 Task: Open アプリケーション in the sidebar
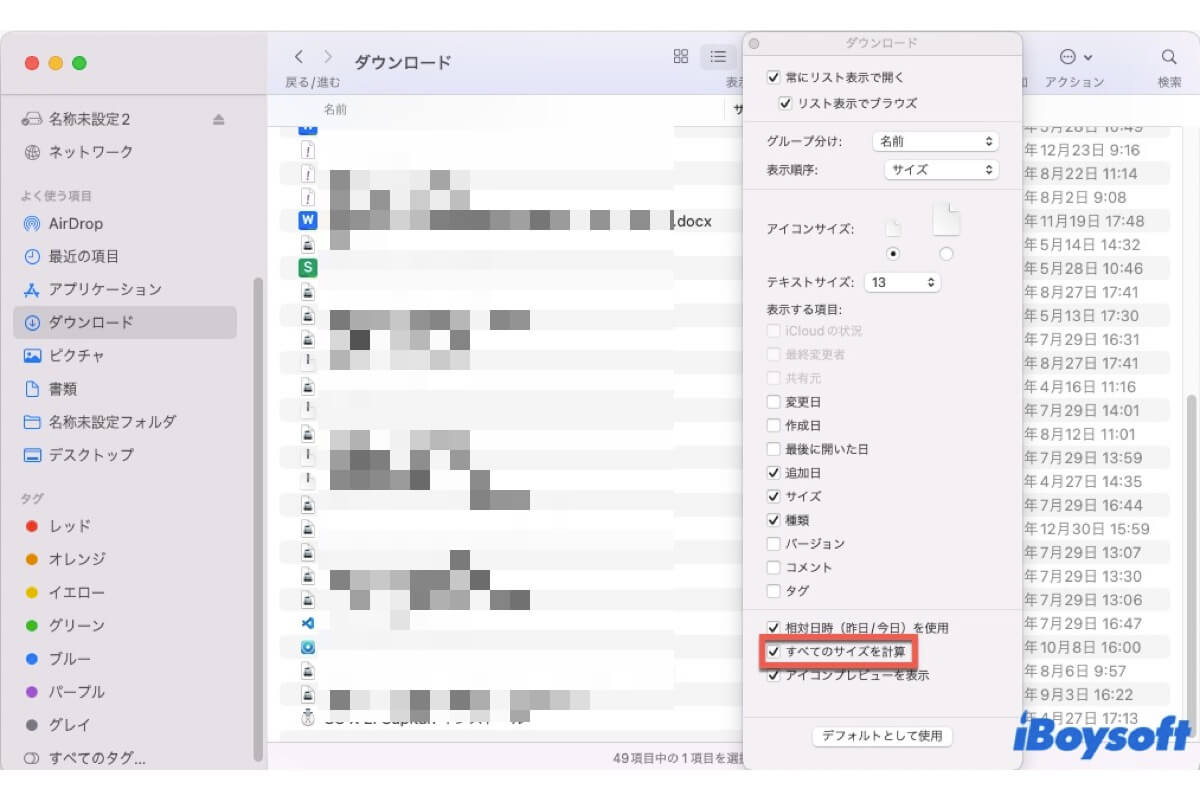pyautogui.click(x=105, y=289)
